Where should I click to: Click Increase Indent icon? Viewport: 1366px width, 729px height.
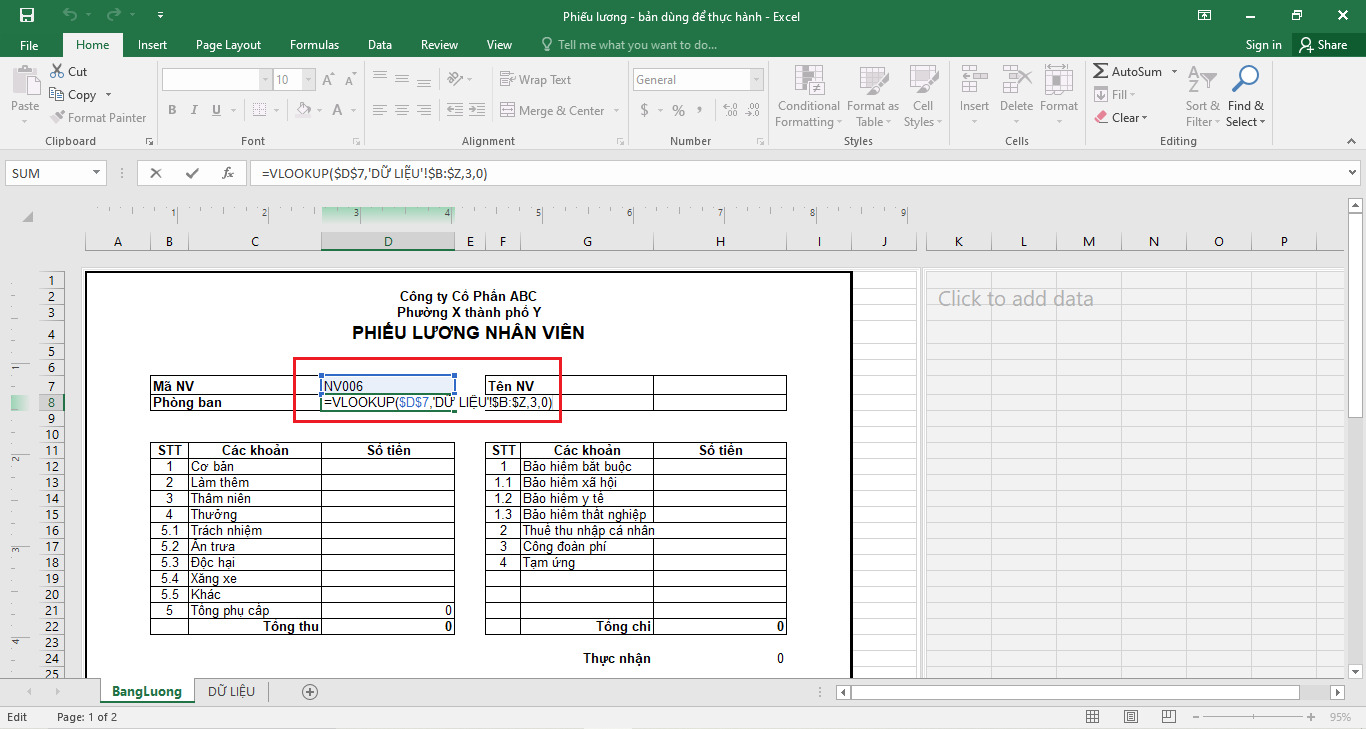477,110
